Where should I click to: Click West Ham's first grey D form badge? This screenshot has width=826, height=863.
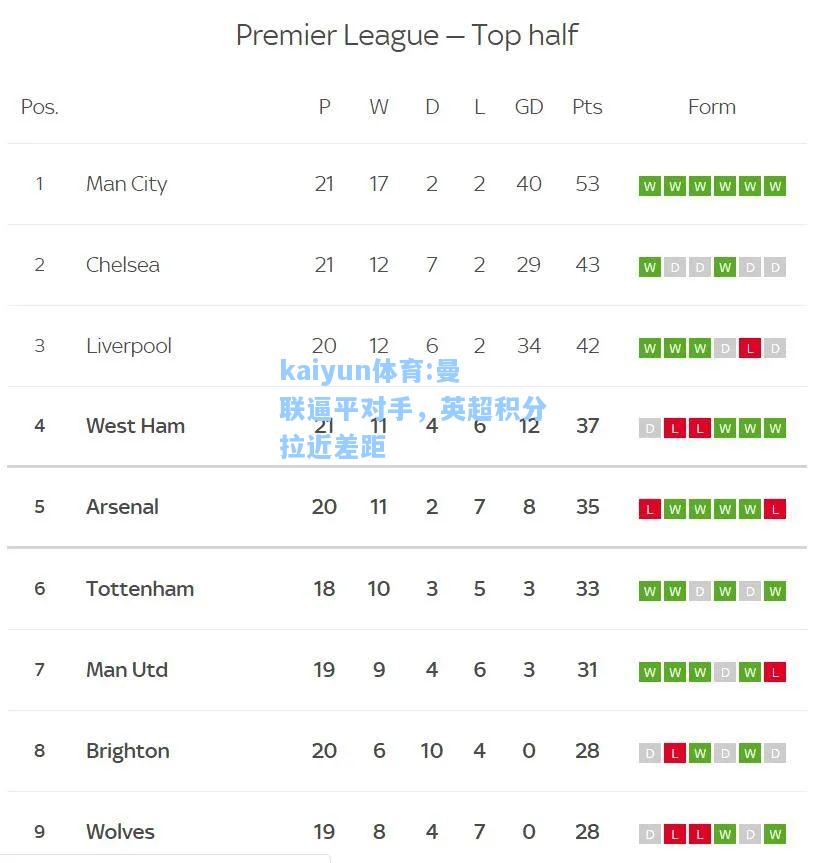point(649,428)
